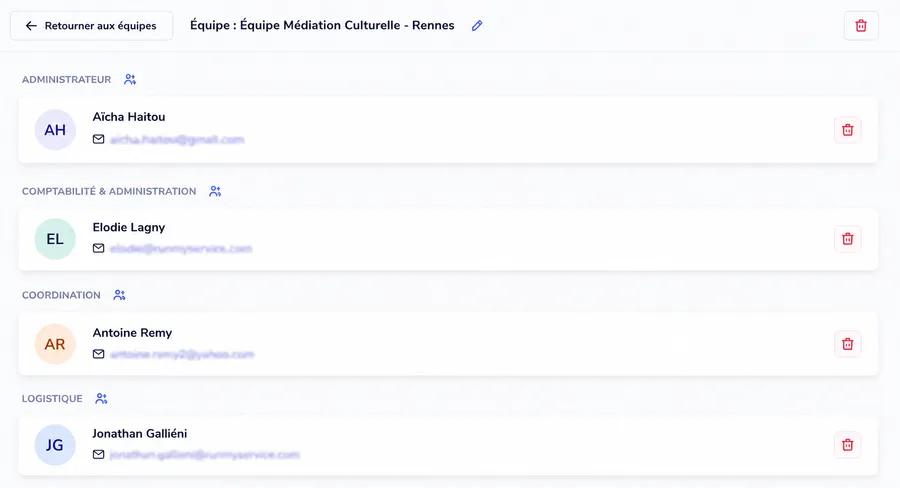Click the pencil icon to rename team
Screen dimensions: 900x488
pyautogui.click(x=477, y=26)
